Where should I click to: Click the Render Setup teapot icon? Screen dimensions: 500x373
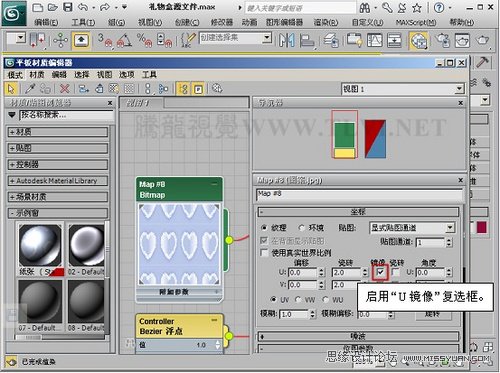(x=442, y=40)
